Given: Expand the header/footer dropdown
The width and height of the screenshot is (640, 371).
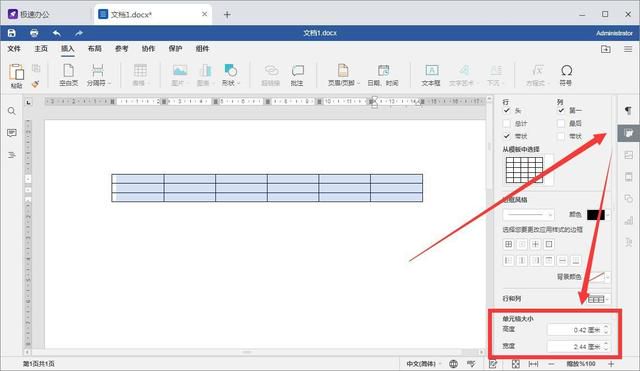Looking at the screenshot, I should pyautogui.click(x=344, y=75).
